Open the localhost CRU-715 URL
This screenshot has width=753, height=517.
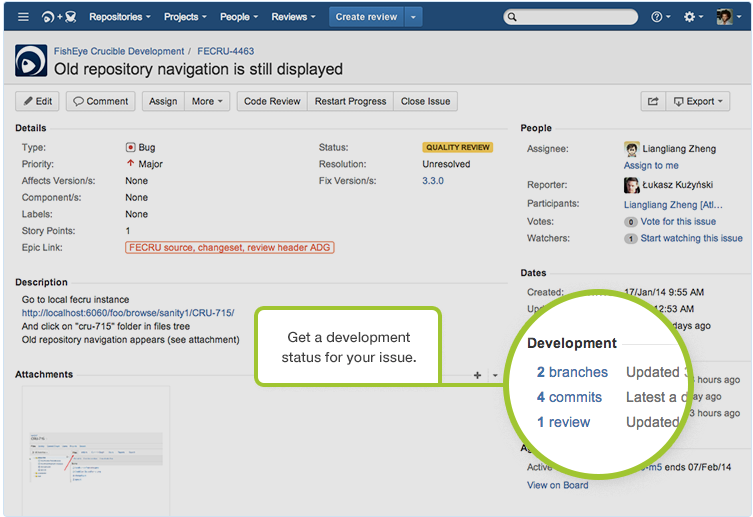[x=128, y=313]
